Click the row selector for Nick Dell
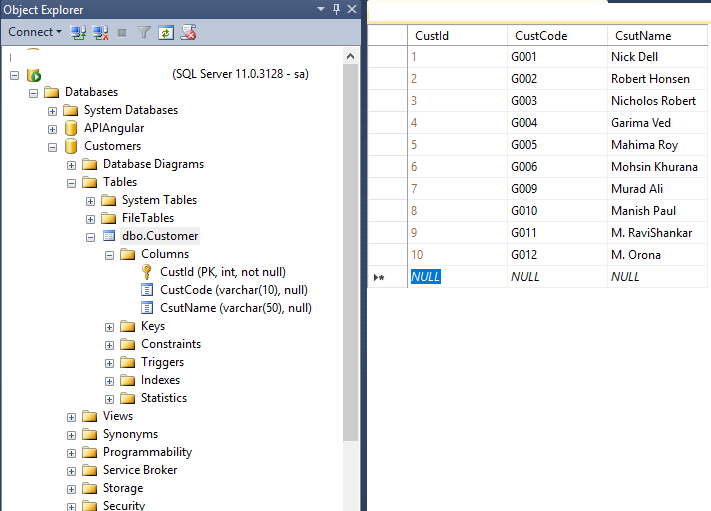Screen dimensions: 711x511 (387, 57)
